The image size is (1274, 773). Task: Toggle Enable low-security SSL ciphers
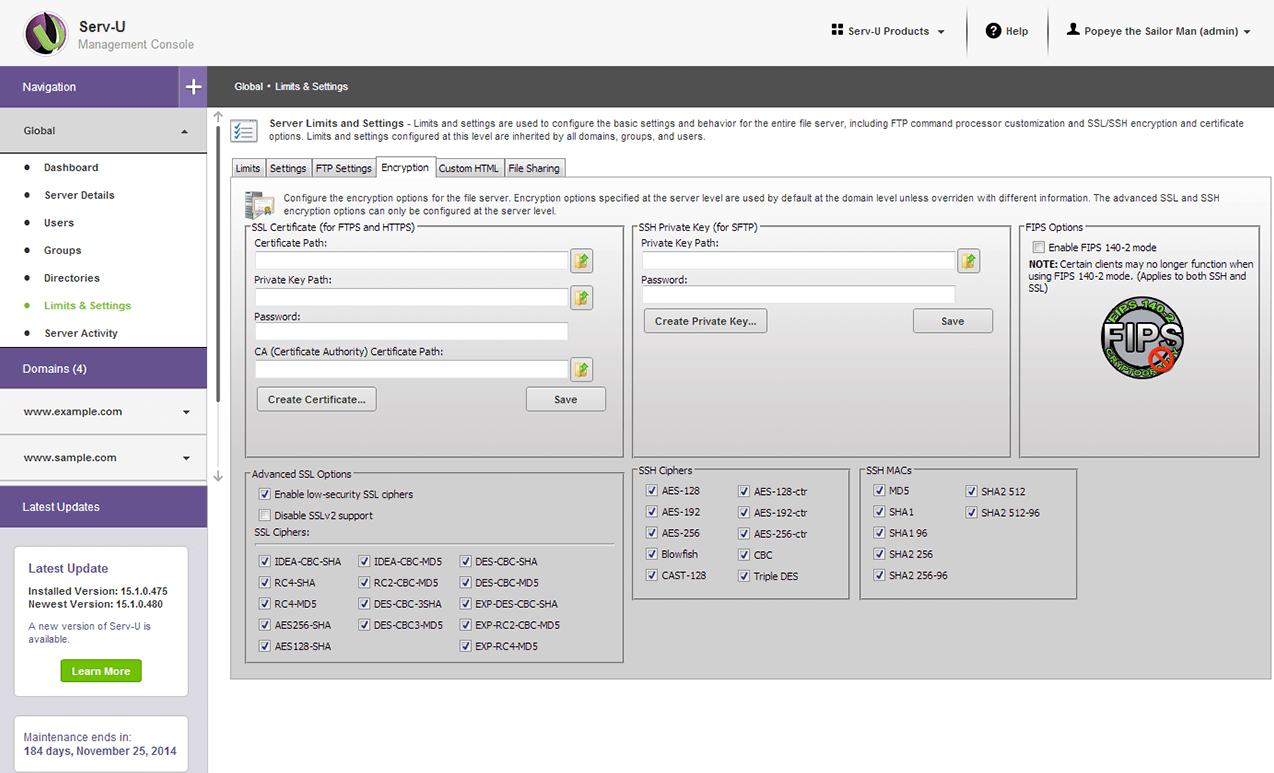tap(265, 494)
